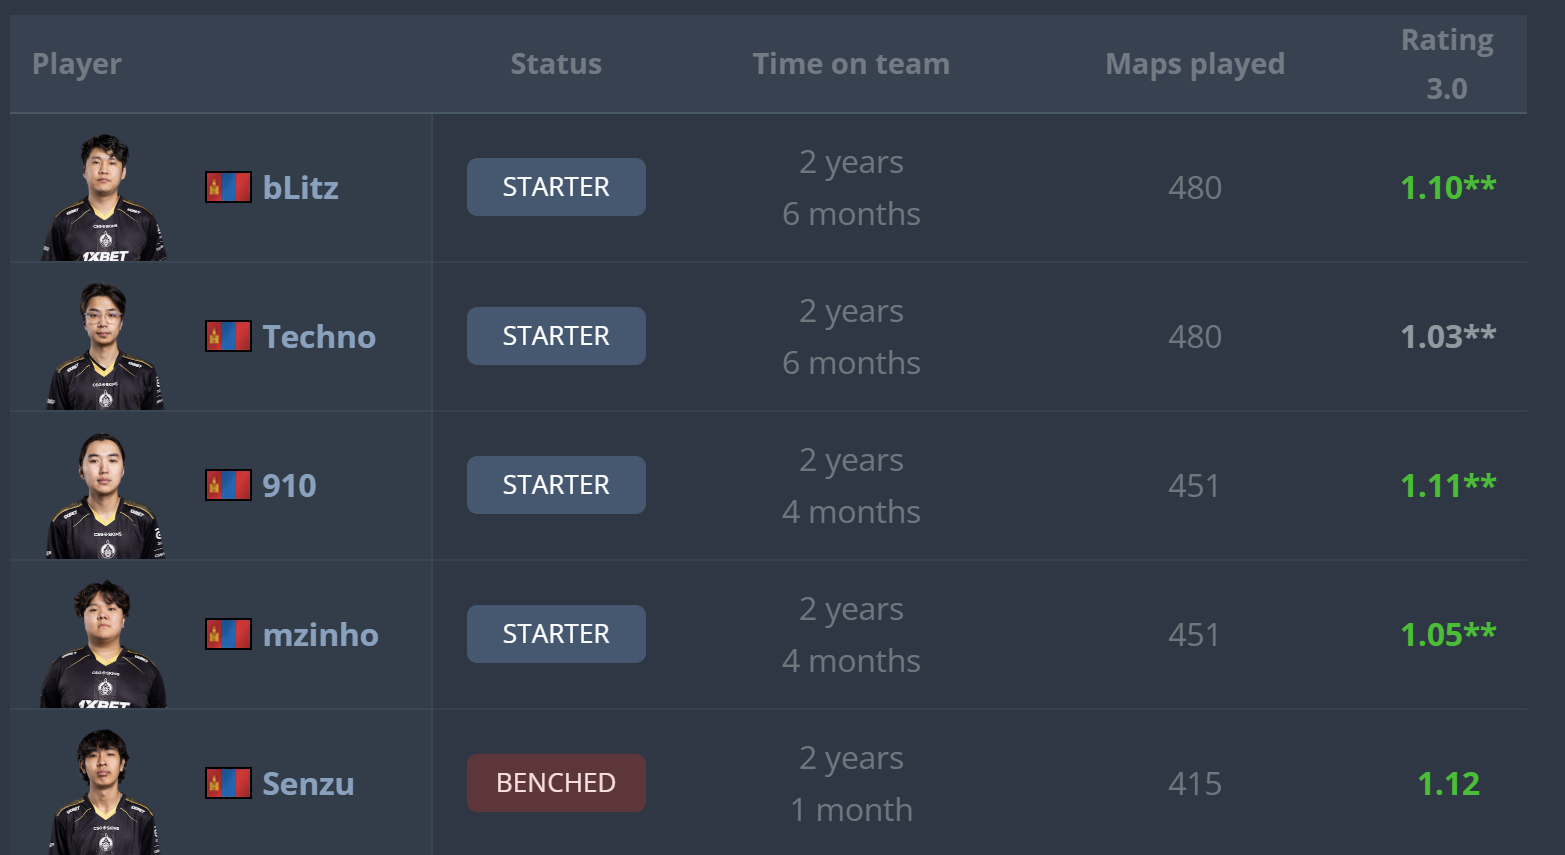The width and height of the screenshot is (1565, 855).
Task: Click the STARTER badge in bLitz's row
Action: point(556,187)
